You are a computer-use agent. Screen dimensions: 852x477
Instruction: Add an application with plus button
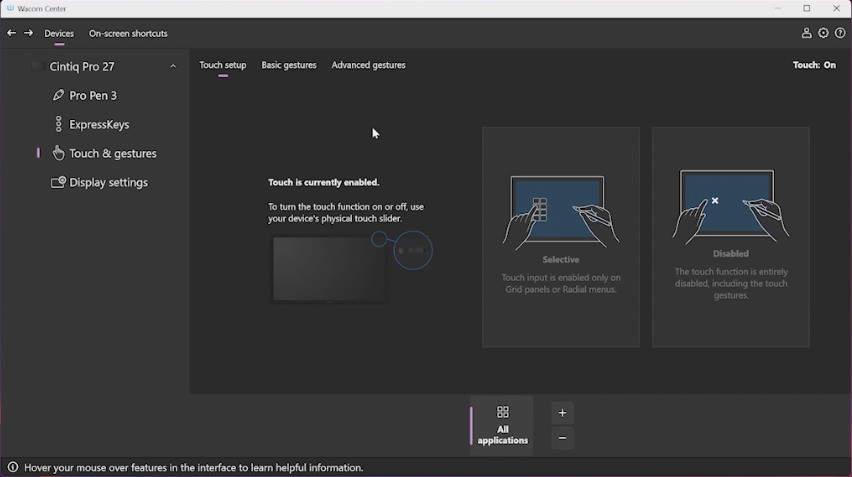click(x=562, y=413)
